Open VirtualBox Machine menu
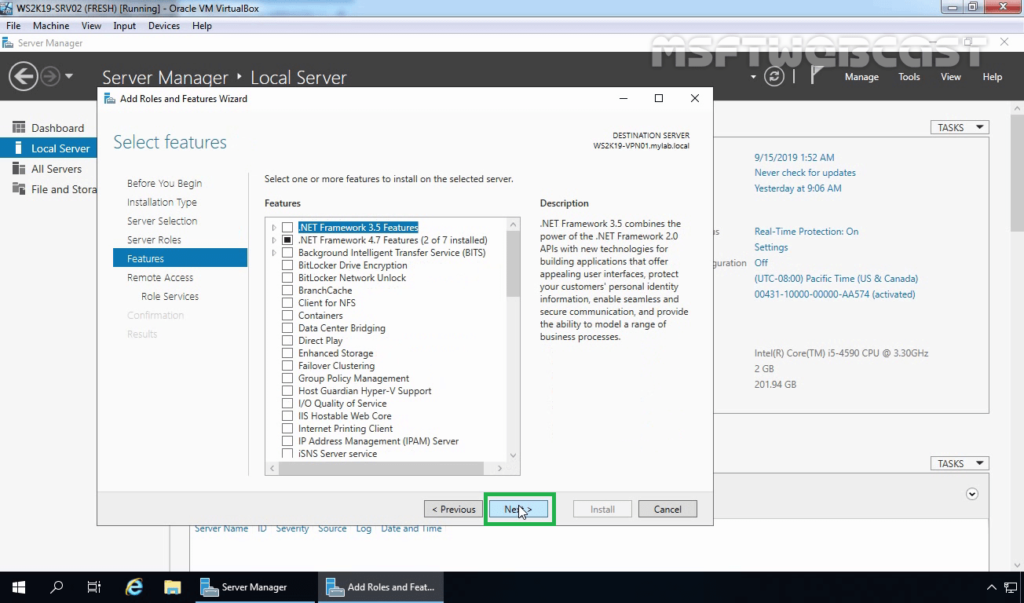 (51, 25)
